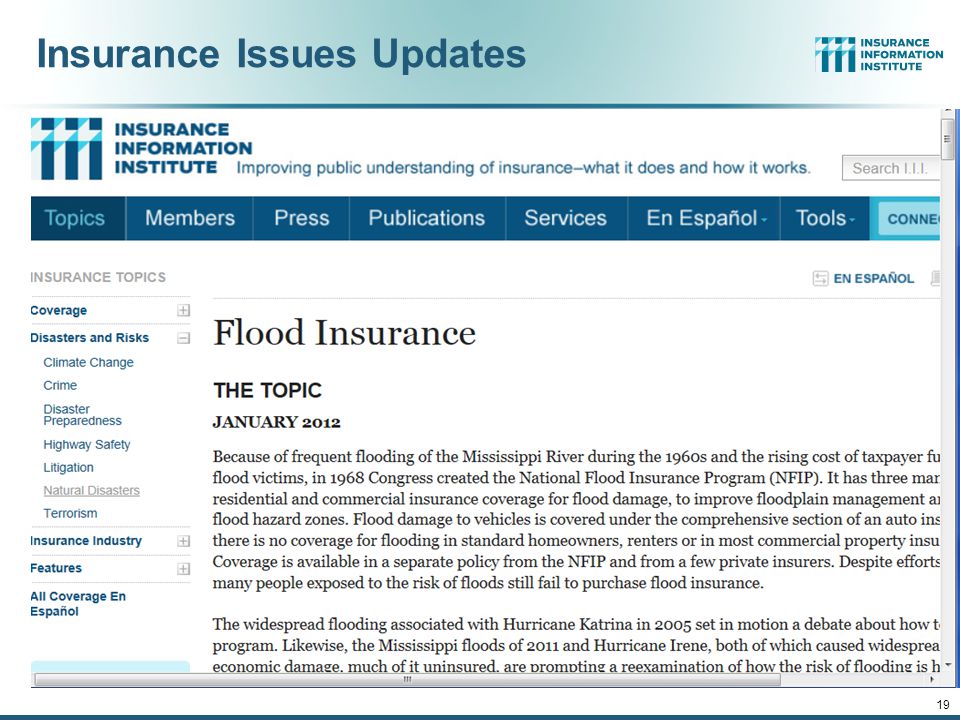This screenshot has height=720, width=960.
Task: Open the Highway Safety subtopic
Action: (86, 444)
